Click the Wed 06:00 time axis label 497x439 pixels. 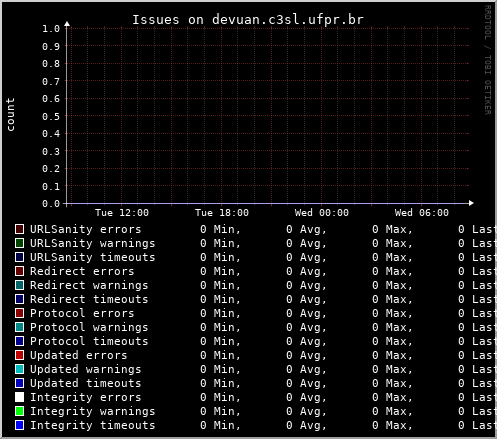pos(422,213)
